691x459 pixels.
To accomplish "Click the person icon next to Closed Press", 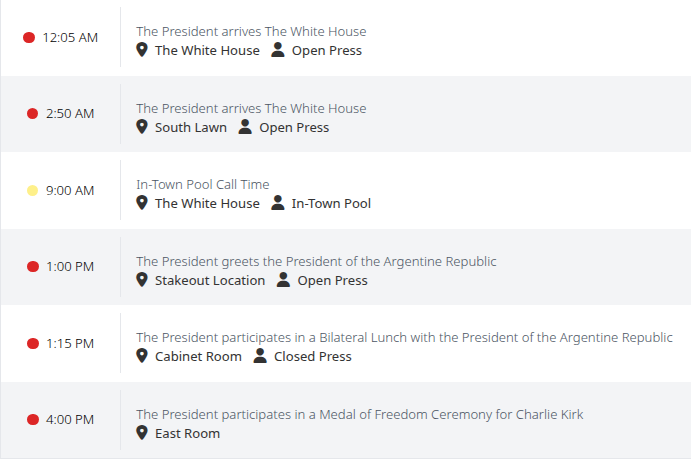I will pyautogui.click(x=260, y=356).
